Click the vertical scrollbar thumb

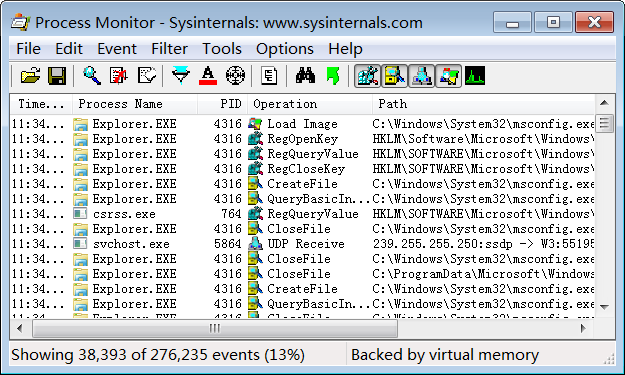click(x=604, y=124)
